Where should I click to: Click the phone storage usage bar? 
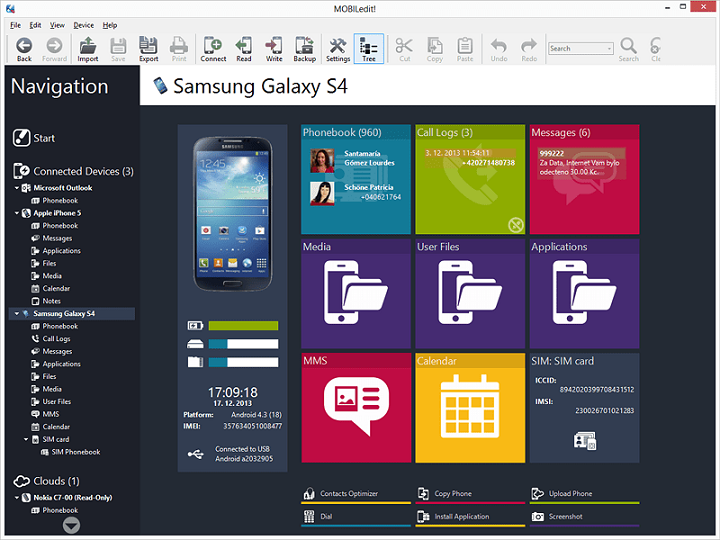click(x=243, y=344)
